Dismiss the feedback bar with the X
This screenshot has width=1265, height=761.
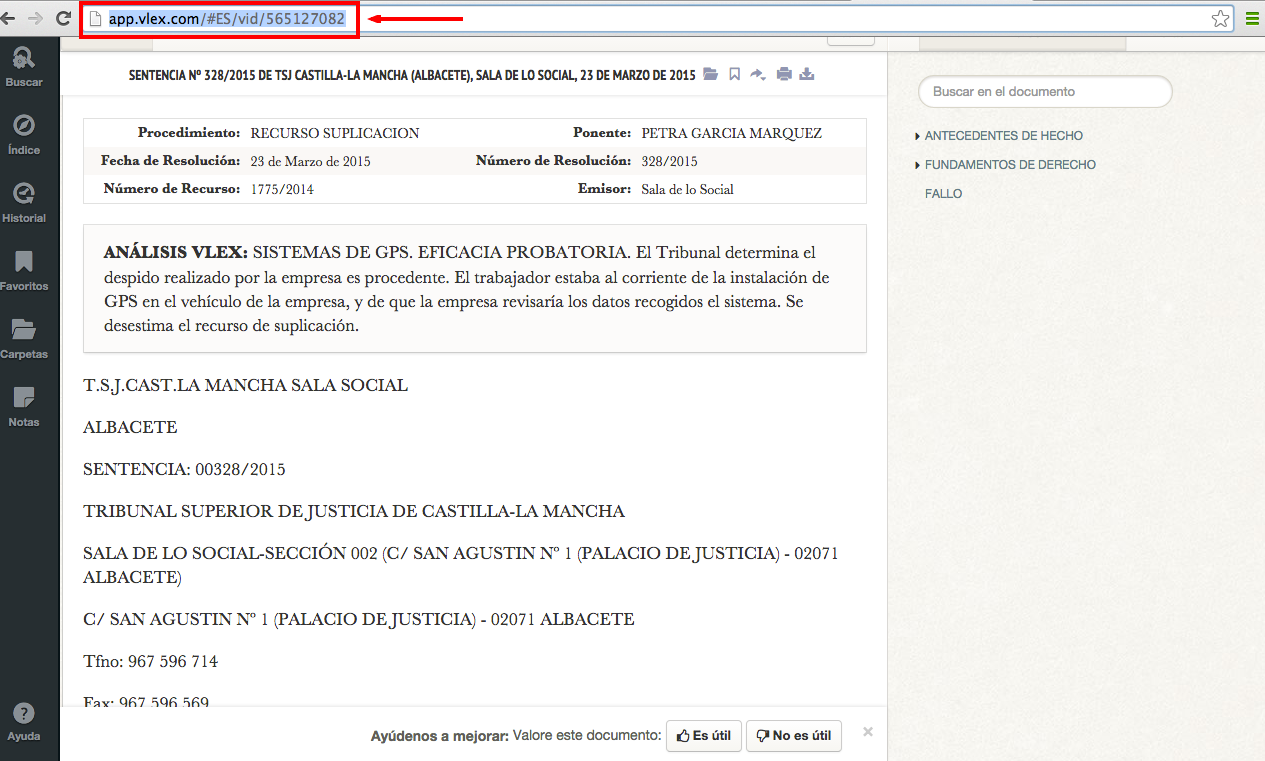(868, 732)
